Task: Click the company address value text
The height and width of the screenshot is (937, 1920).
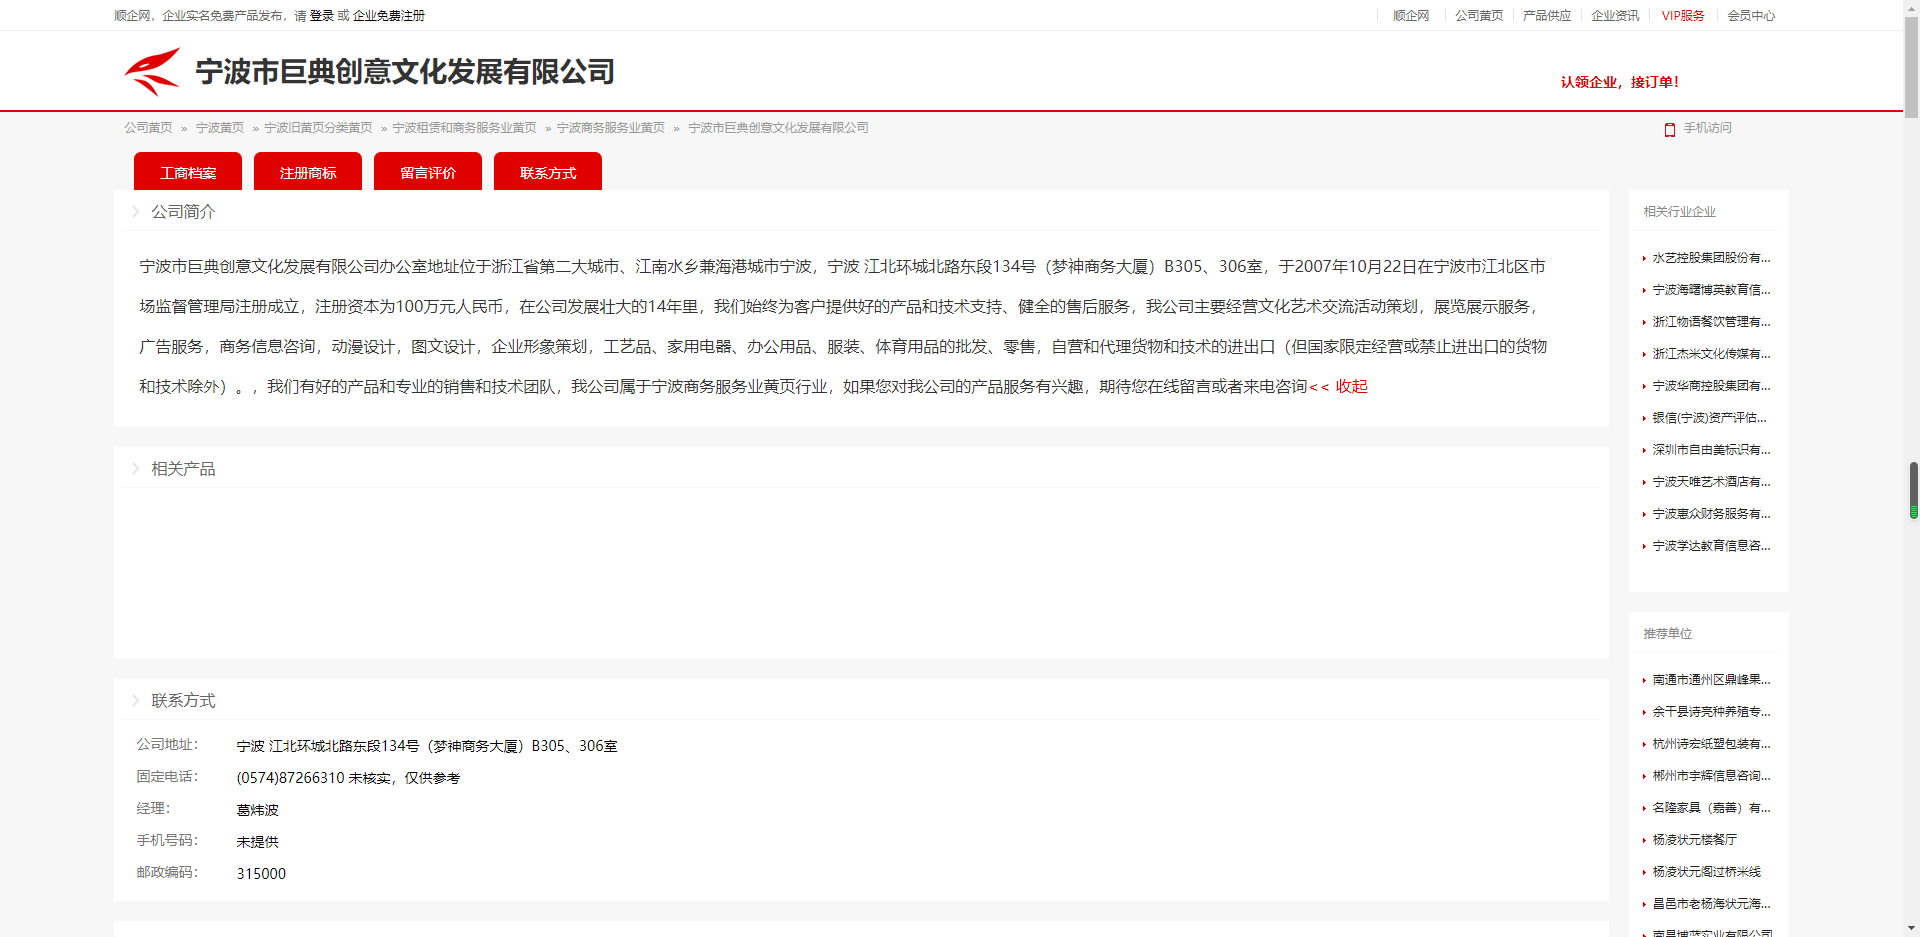Action: 427,746
